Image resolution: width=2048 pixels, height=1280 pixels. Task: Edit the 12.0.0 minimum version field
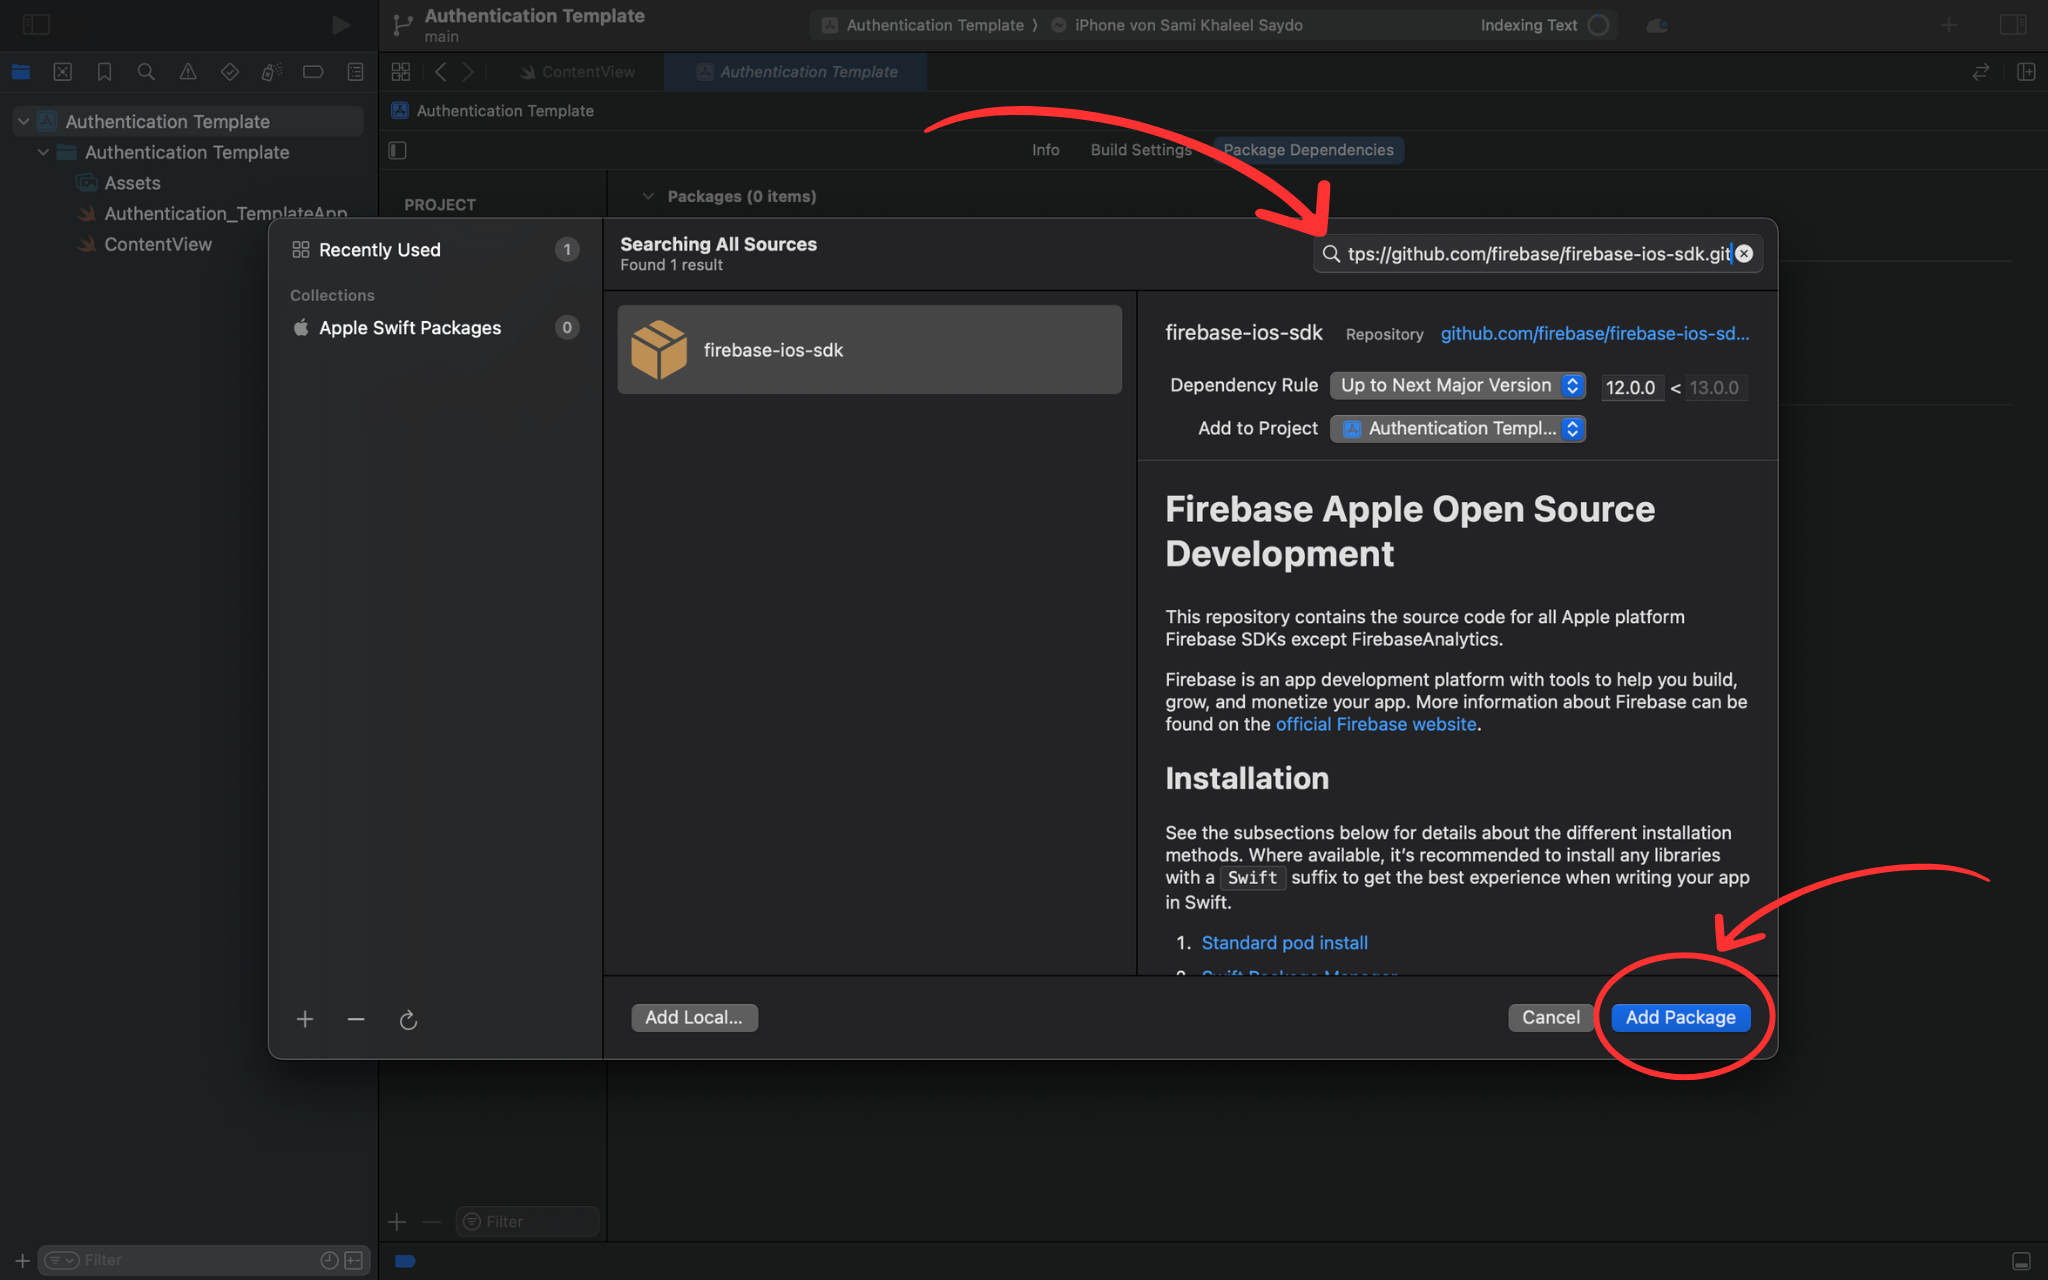1630,388
